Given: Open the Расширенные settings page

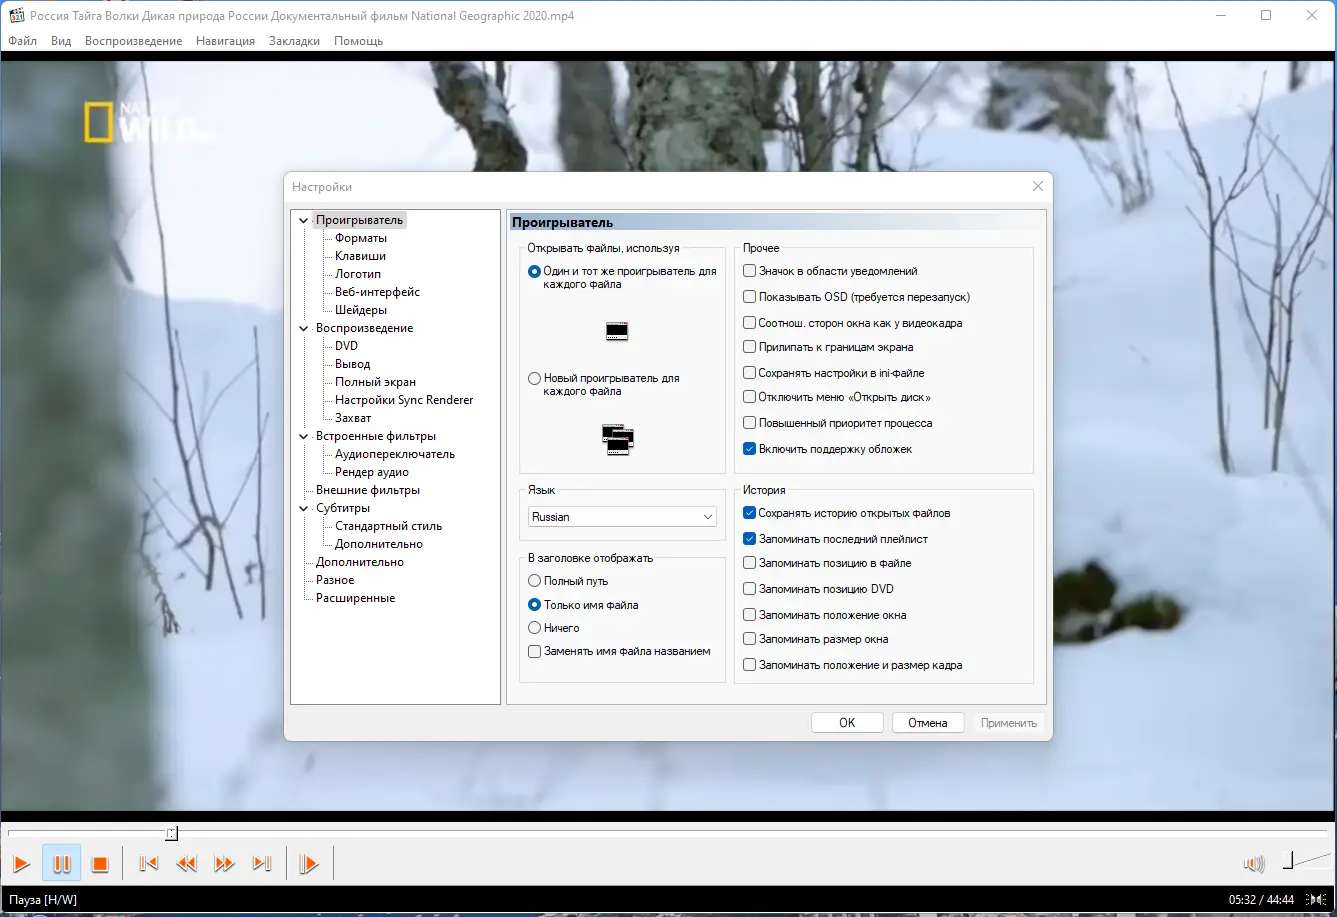Looking at the screenshot, I should [x=355, y=598].
